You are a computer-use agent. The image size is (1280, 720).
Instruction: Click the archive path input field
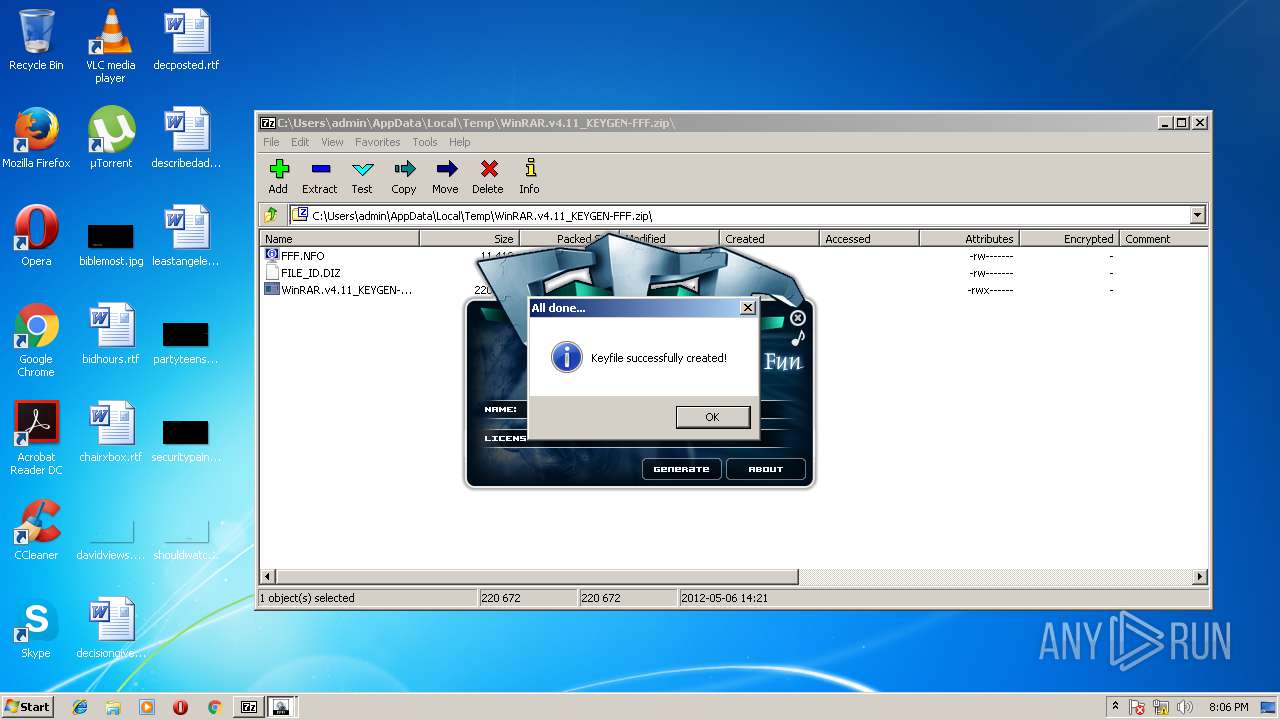click(x=740, y=215)
